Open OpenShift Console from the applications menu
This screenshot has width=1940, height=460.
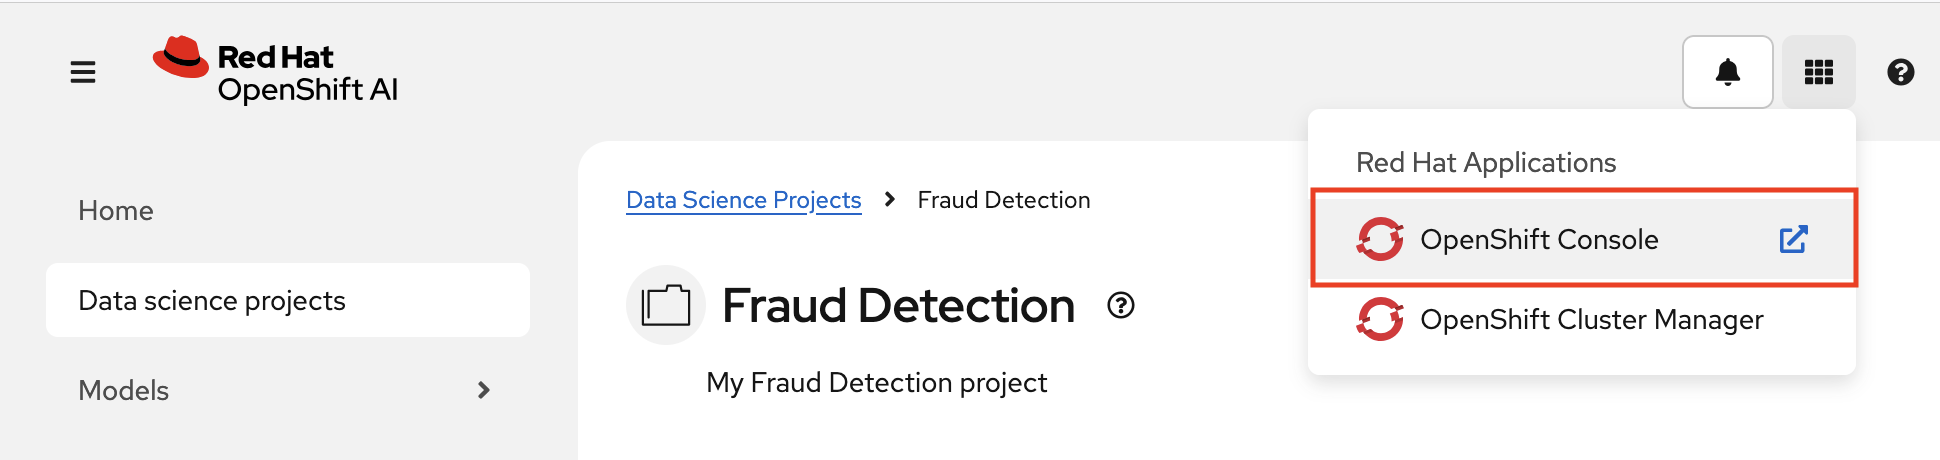(x=1584, y=239)
